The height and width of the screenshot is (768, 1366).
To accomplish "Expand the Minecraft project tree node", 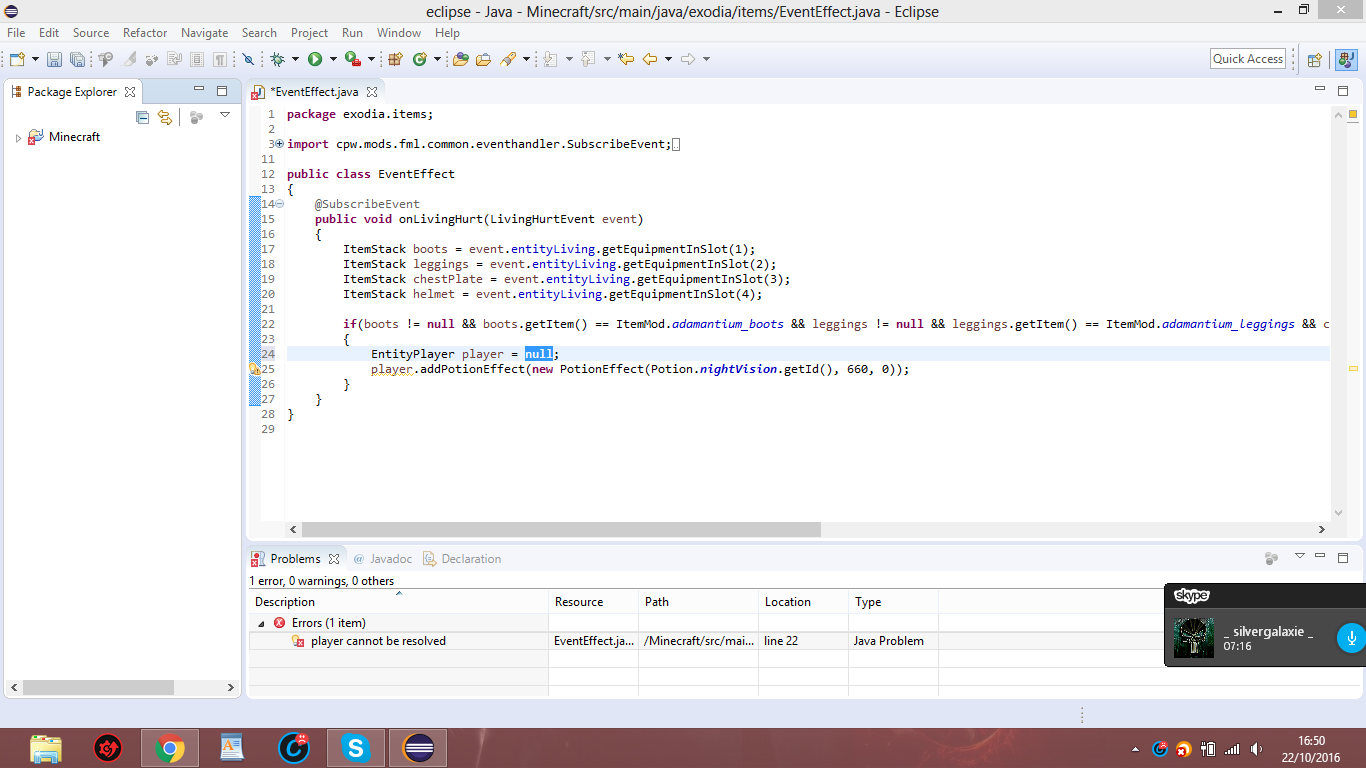I will tap(18, 138).
